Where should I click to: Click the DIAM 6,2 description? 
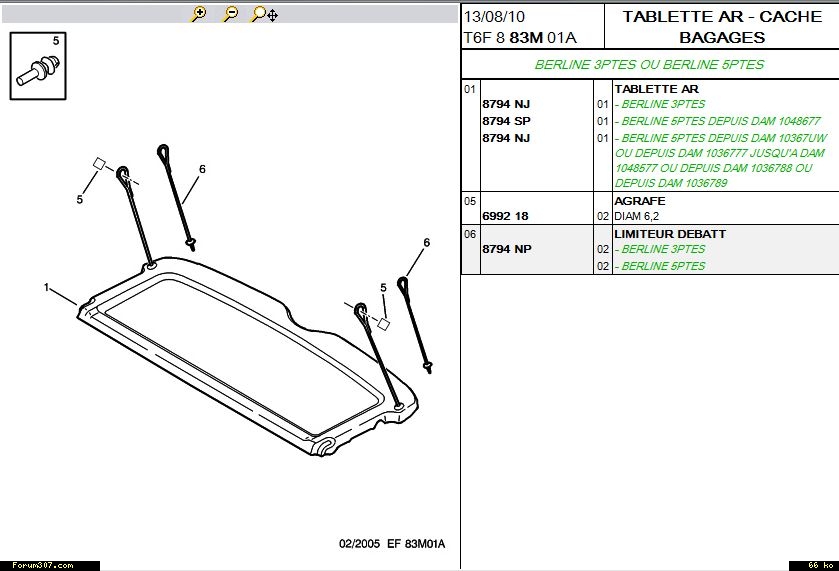[x=637, y=216]
